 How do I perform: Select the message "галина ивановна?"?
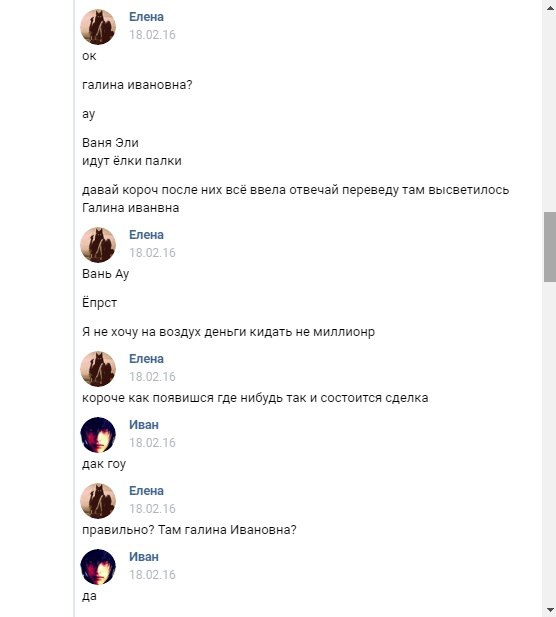(x=137, y=85)
